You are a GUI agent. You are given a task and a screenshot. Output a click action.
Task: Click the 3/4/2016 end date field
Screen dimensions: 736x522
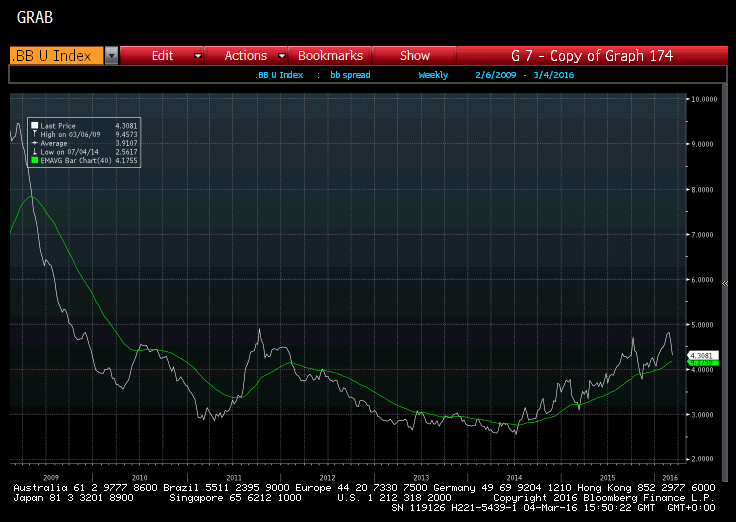pyautogui.click(x=553, y=75)
